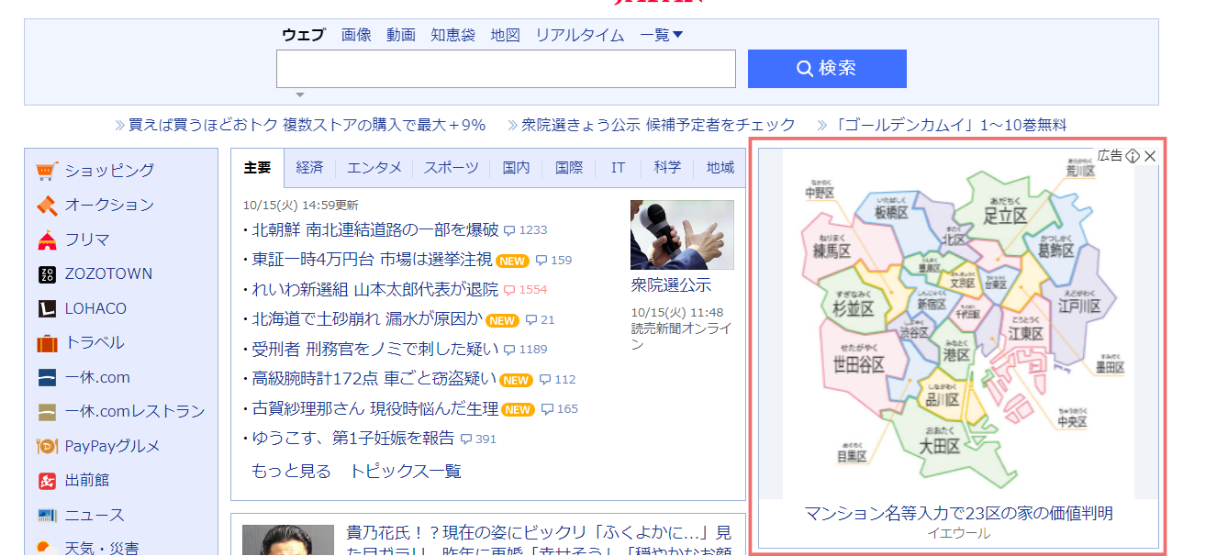This screenshot has width=1205, height=556.
Task: Click the ad info icon
Action: pos(1132,156)
